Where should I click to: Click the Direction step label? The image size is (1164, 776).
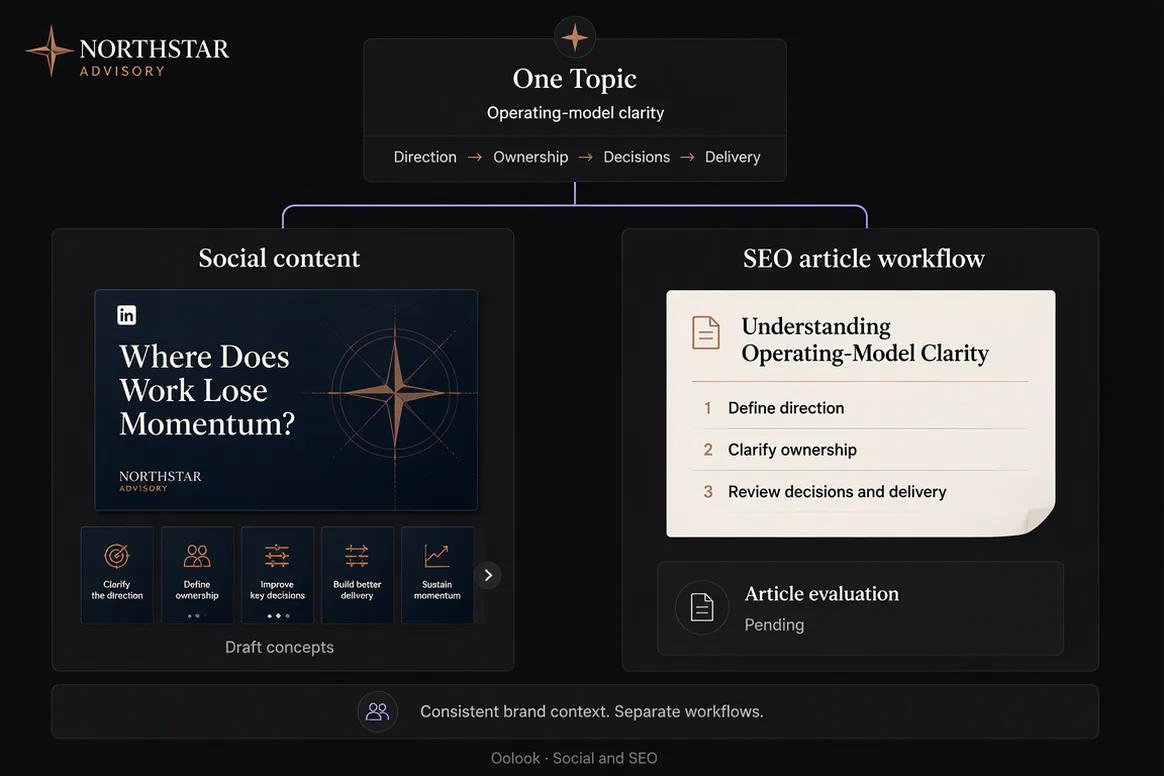(425, 157)
